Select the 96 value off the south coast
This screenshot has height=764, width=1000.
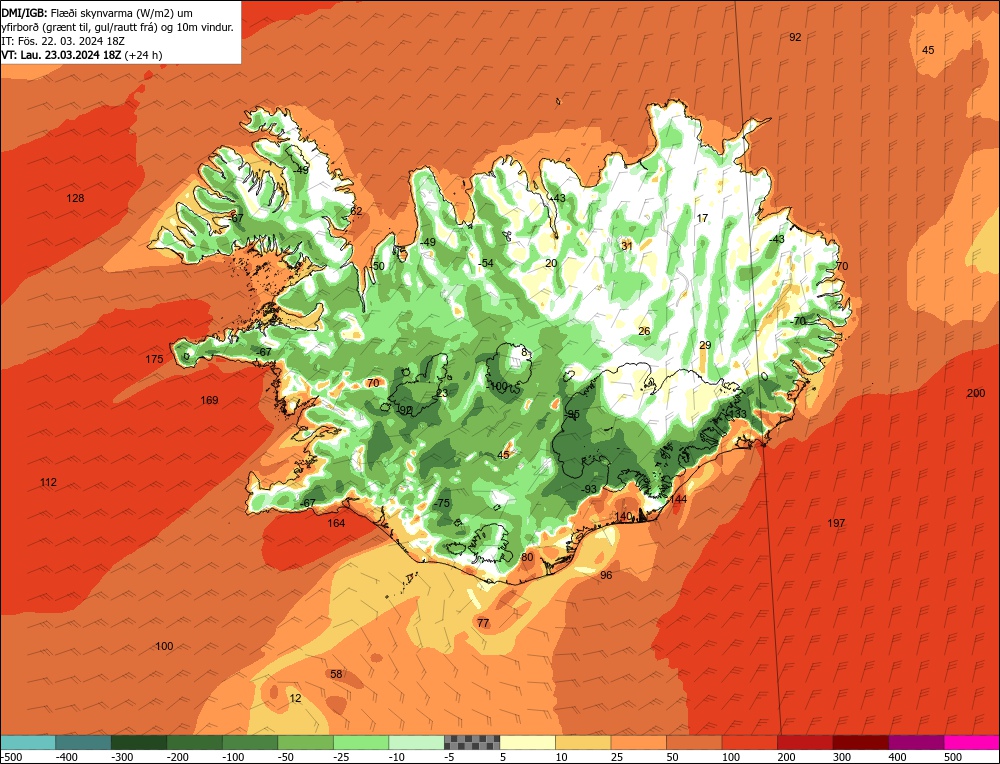point(606,575)
